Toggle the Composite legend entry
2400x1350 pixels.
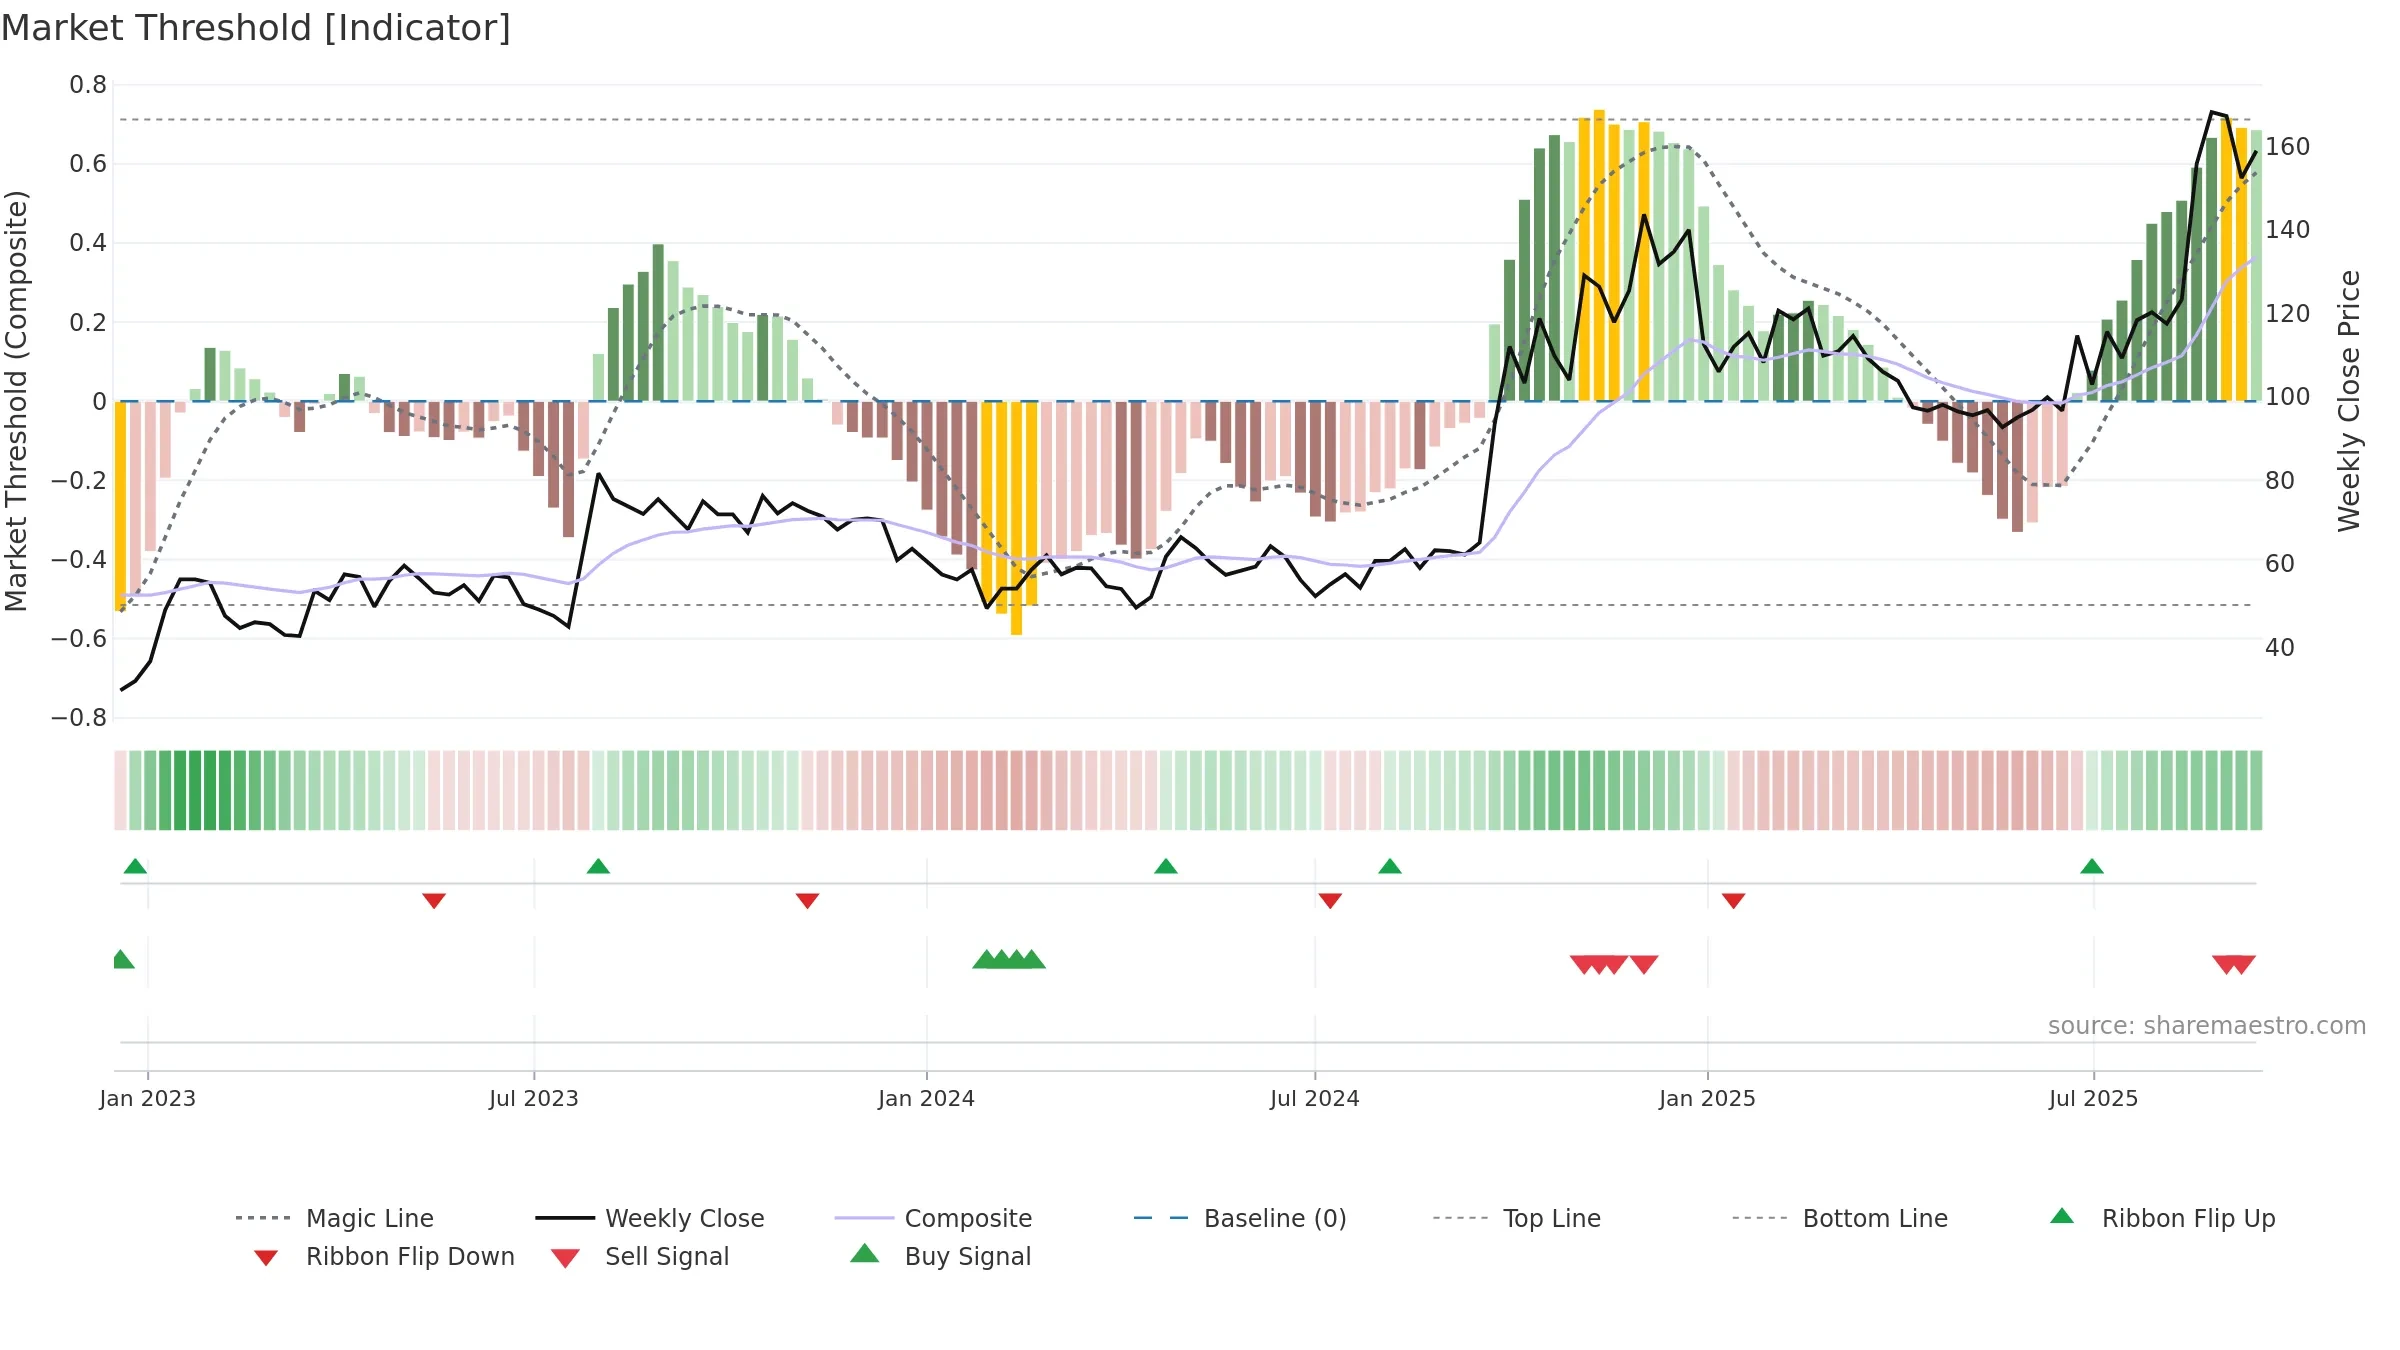coord(933,1218)
